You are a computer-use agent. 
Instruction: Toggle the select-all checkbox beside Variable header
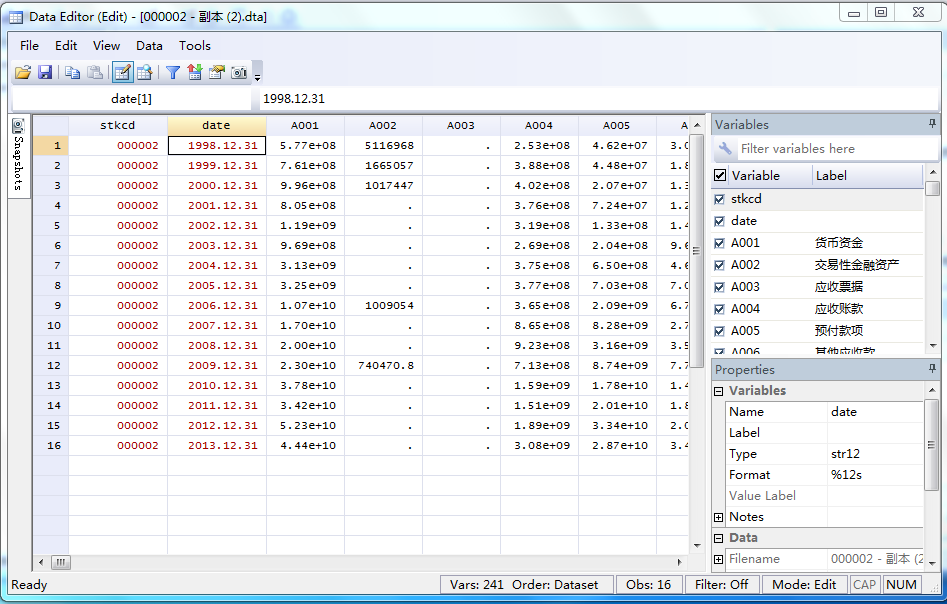point(720,175)
